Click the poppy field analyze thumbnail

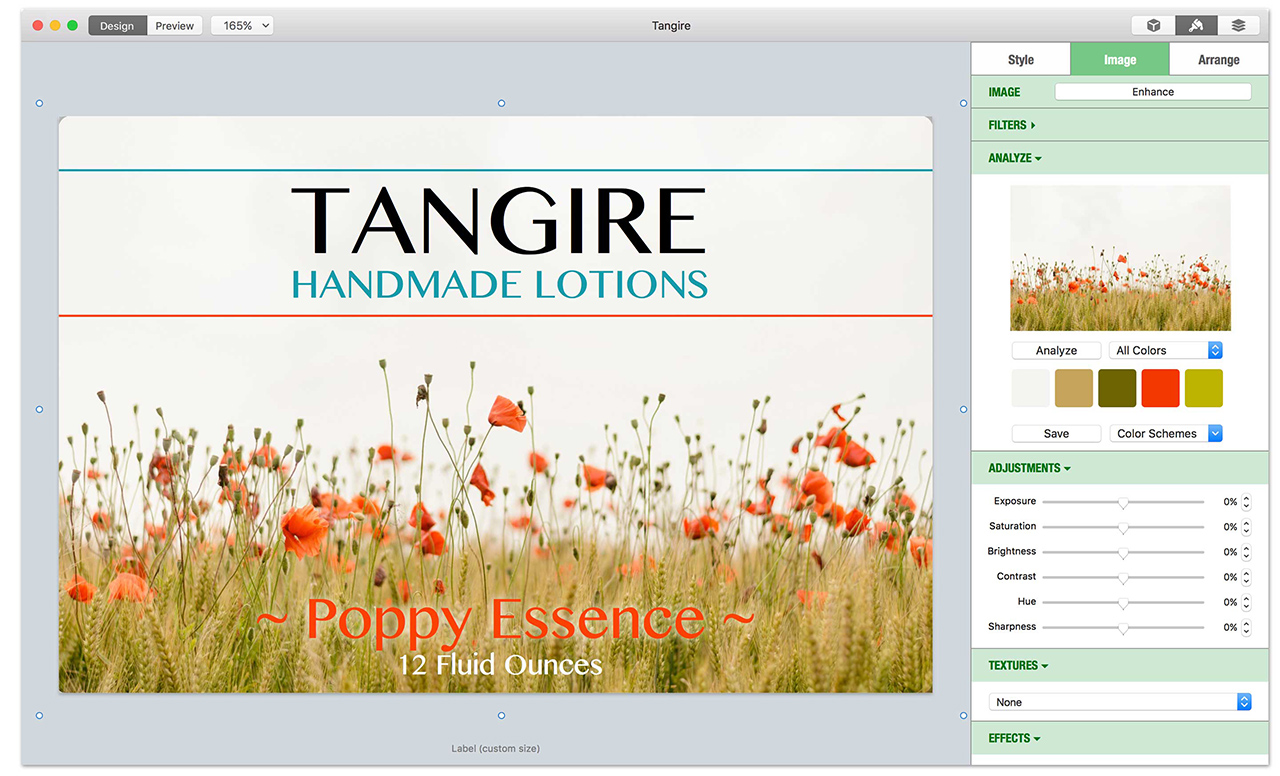[x=1120, y=258]
